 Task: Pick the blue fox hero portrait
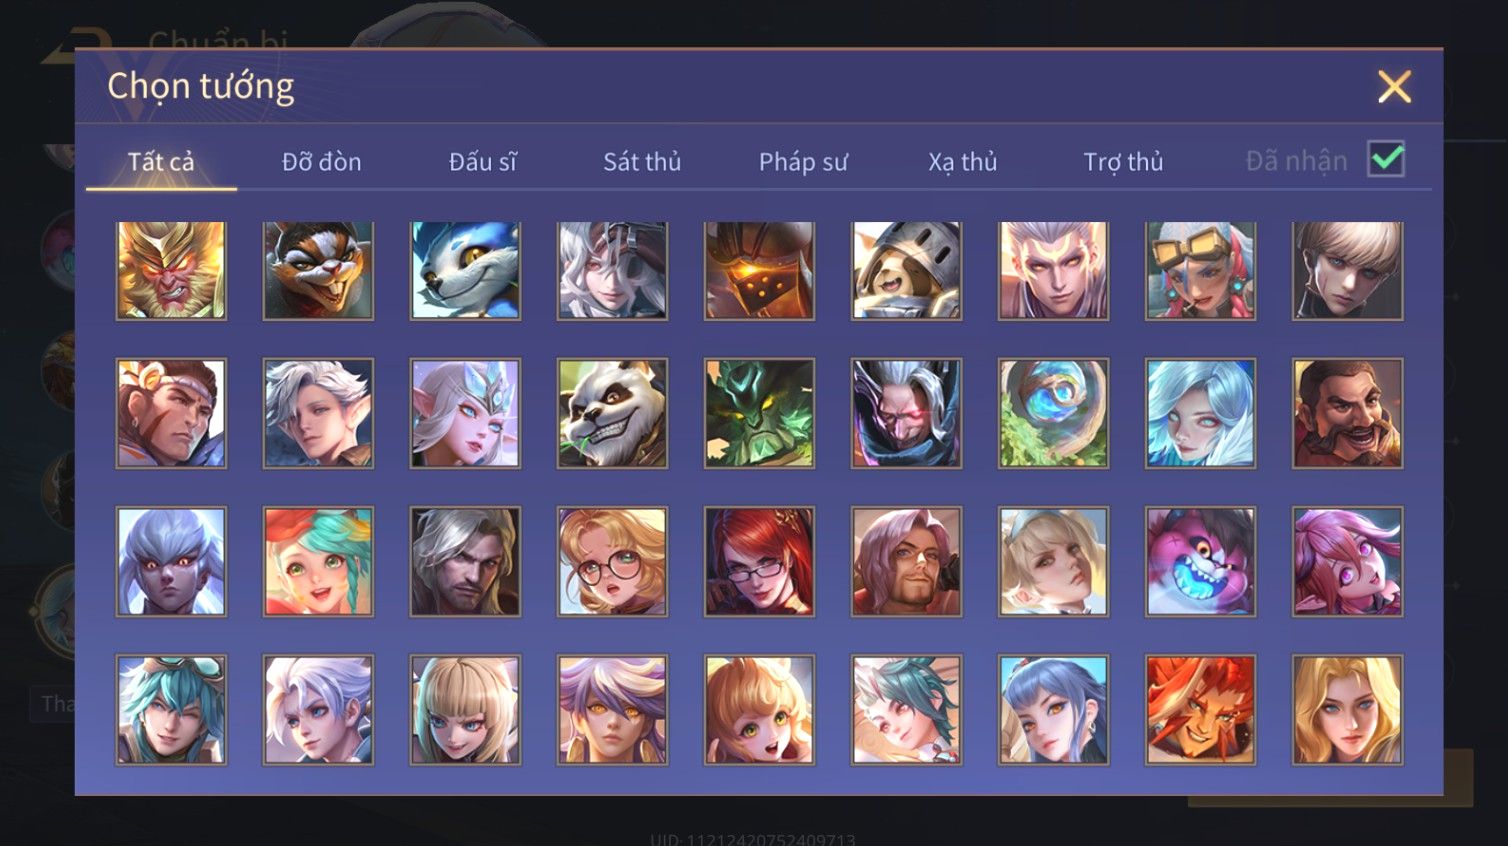pyautogui.click(x=465, y=271)
